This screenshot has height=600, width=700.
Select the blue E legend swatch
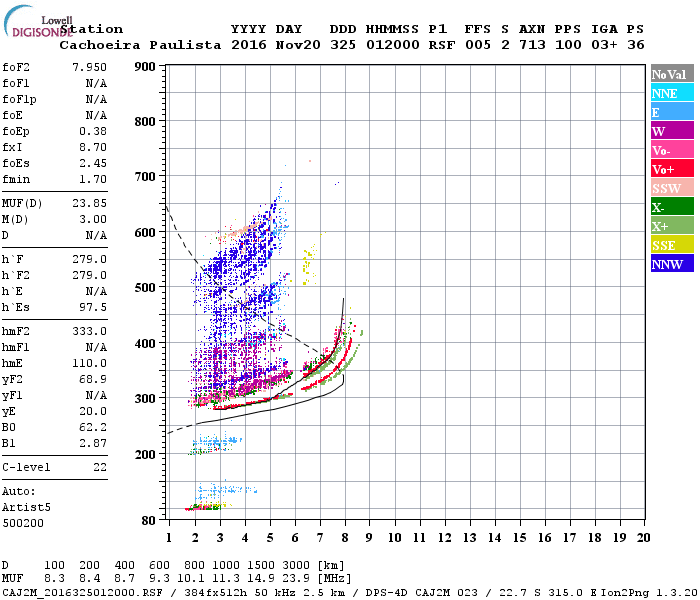(672, 112)
